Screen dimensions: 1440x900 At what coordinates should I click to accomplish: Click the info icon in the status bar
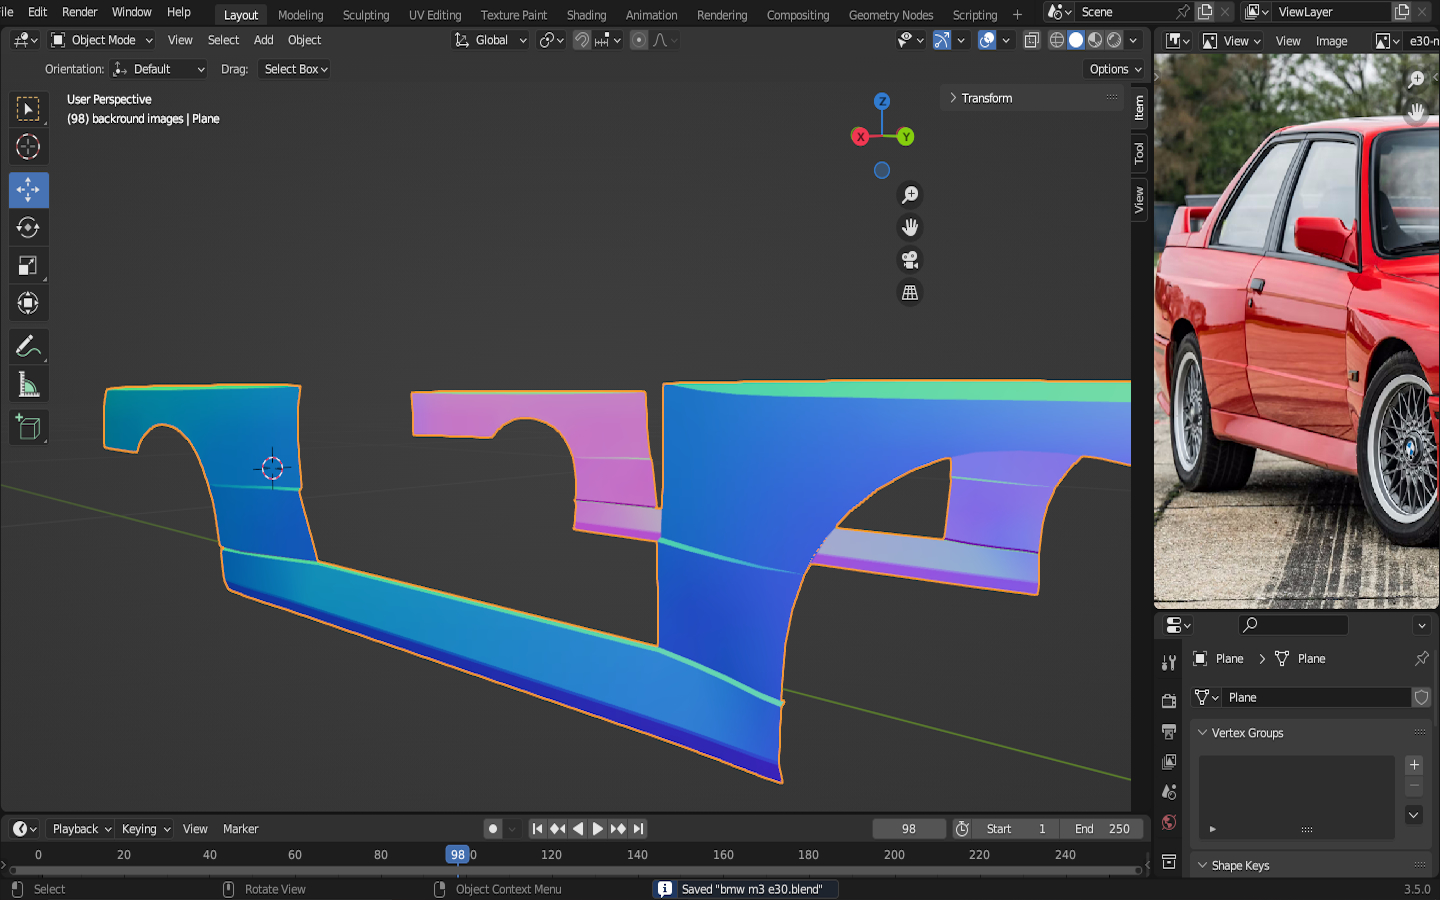pyautogui.click(x=665, y=889)
